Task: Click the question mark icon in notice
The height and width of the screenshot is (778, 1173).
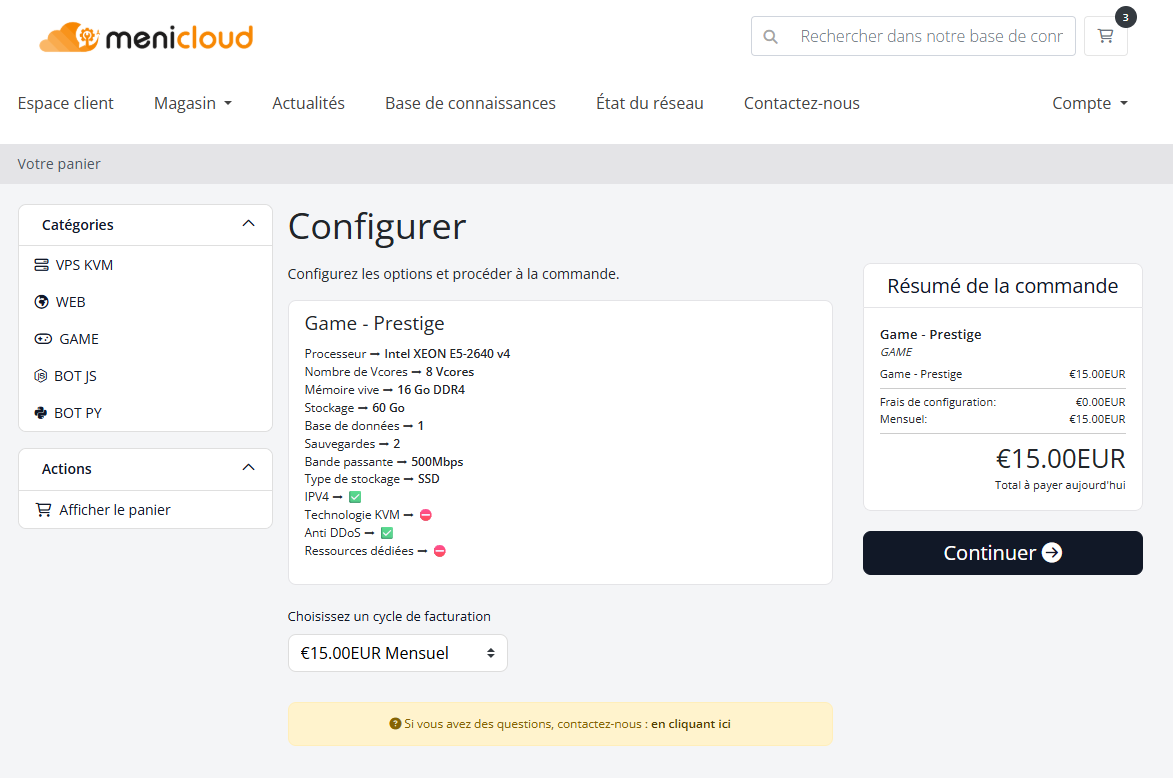Action: tap(395, 723)
